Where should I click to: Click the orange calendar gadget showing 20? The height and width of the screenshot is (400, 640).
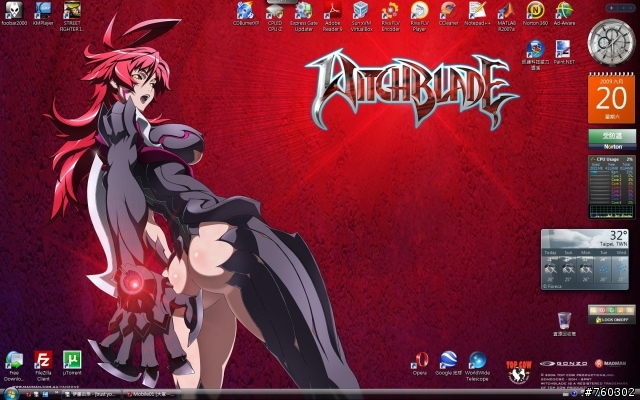pos(611,98)
